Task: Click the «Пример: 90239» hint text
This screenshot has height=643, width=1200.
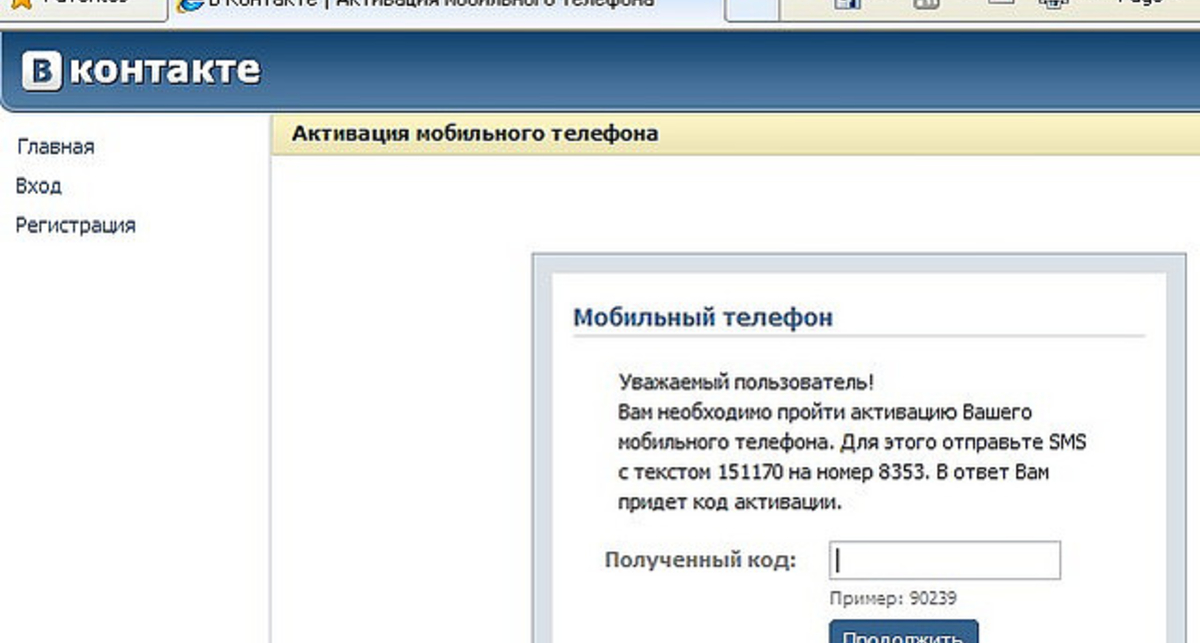Action: [895, 597]
